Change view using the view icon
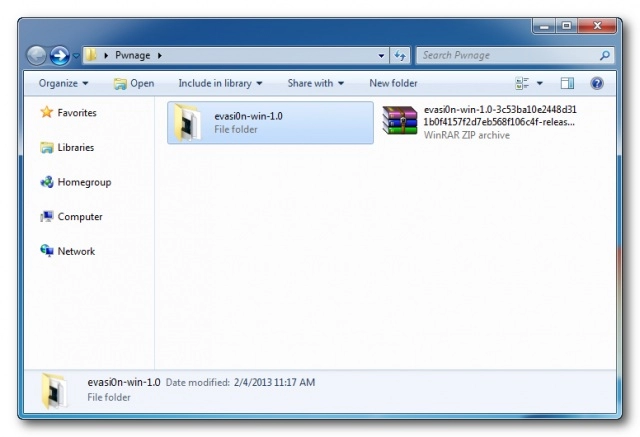Viewport: 640px width, 437px height. tap(522, 83)
